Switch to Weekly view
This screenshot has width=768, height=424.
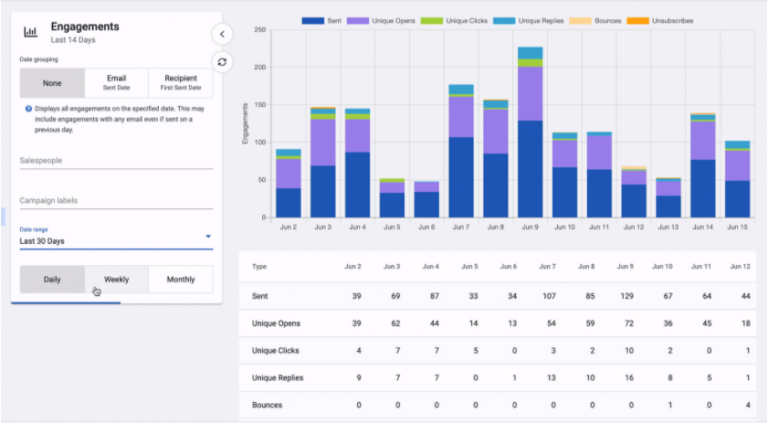tap(116, 279)
